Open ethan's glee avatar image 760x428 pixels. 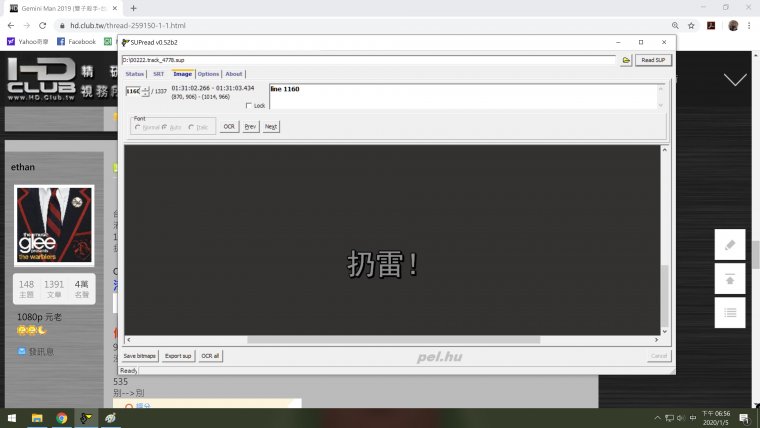tap(54, 225)
